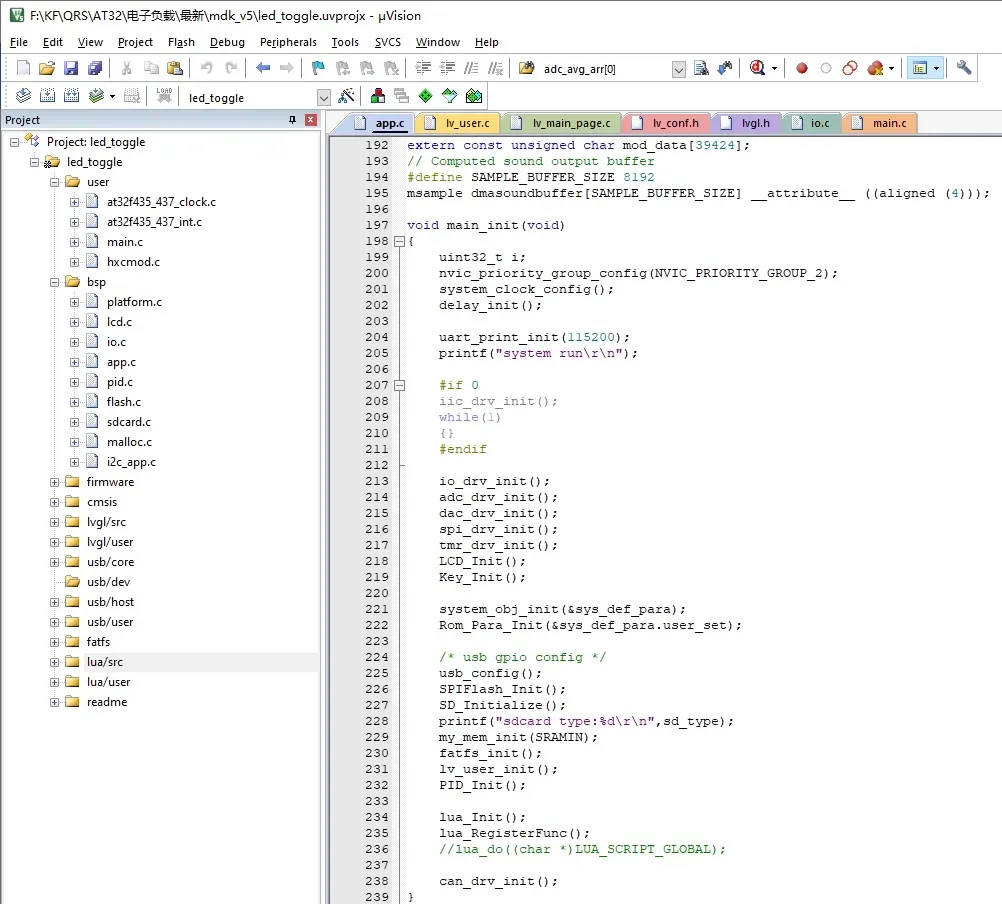This screenshot has width=1002, height=904.
Task: Click the Download LOAD icon
Action: (x=164, y=96)
